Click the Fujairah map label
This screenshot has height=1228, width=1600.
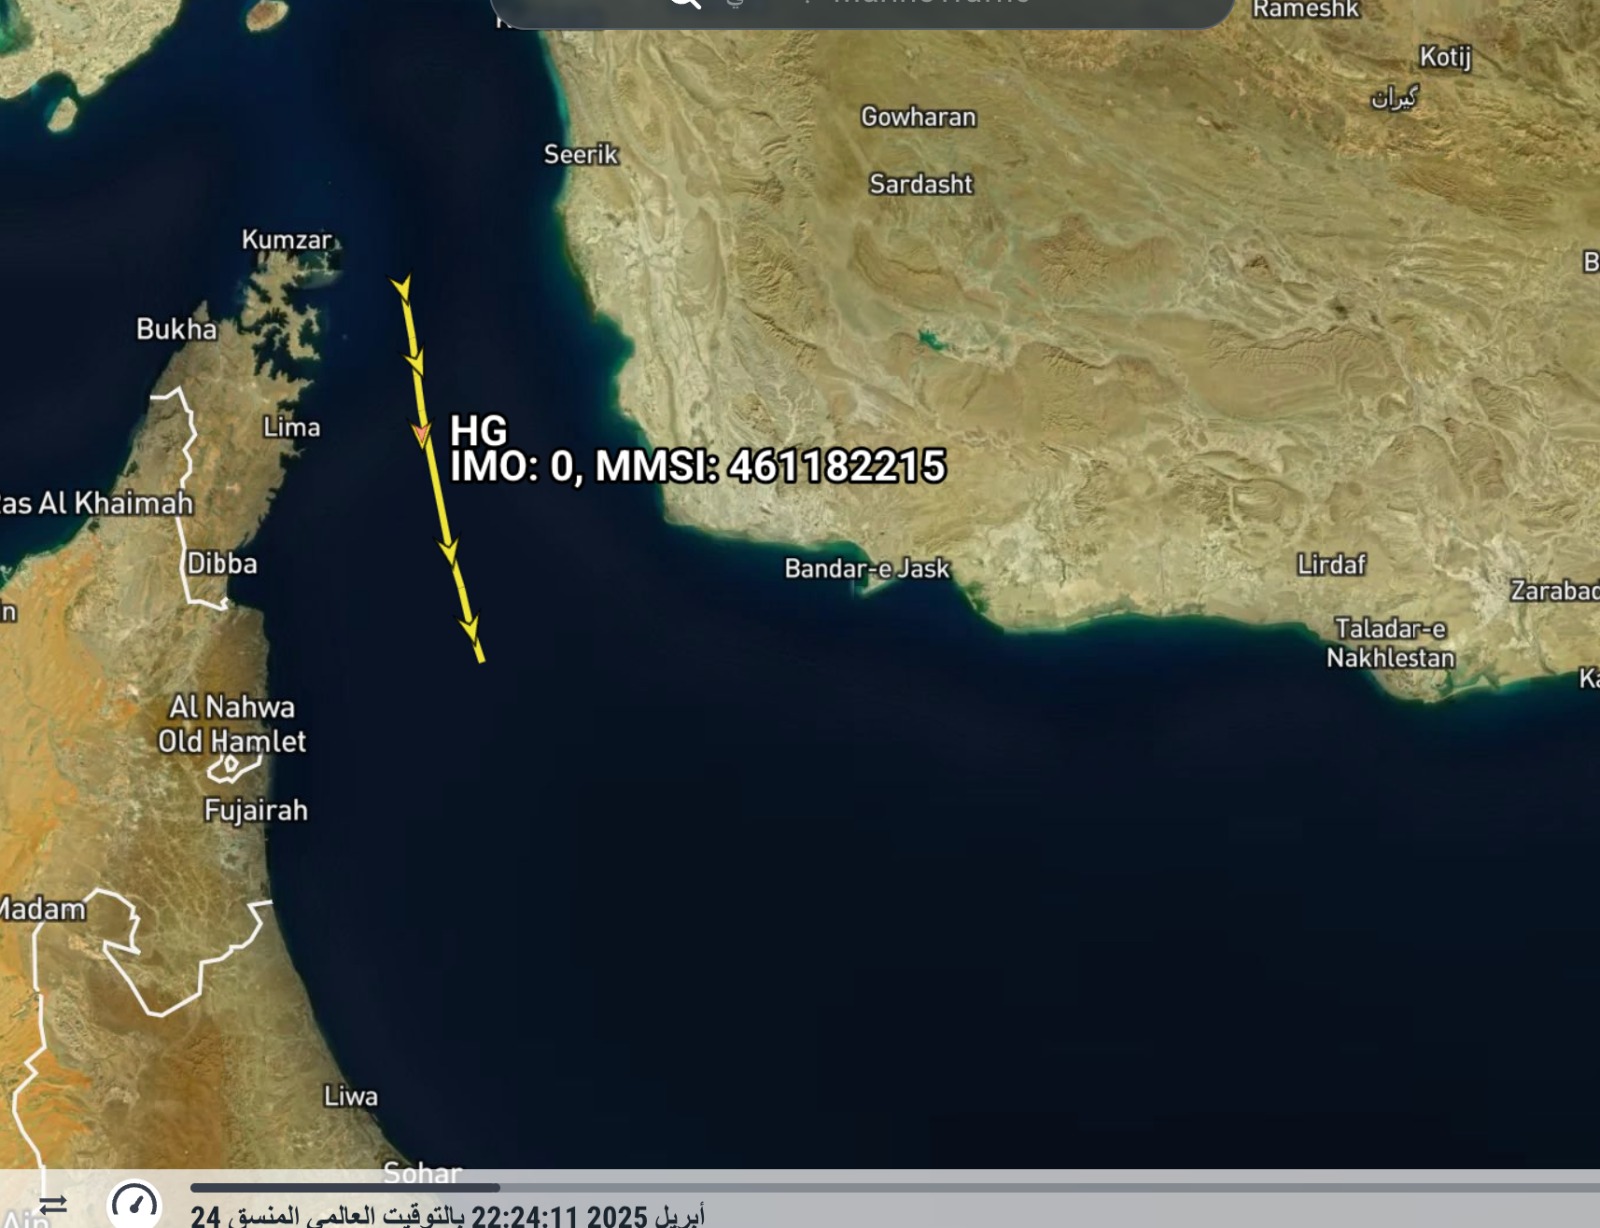point(256,810)
